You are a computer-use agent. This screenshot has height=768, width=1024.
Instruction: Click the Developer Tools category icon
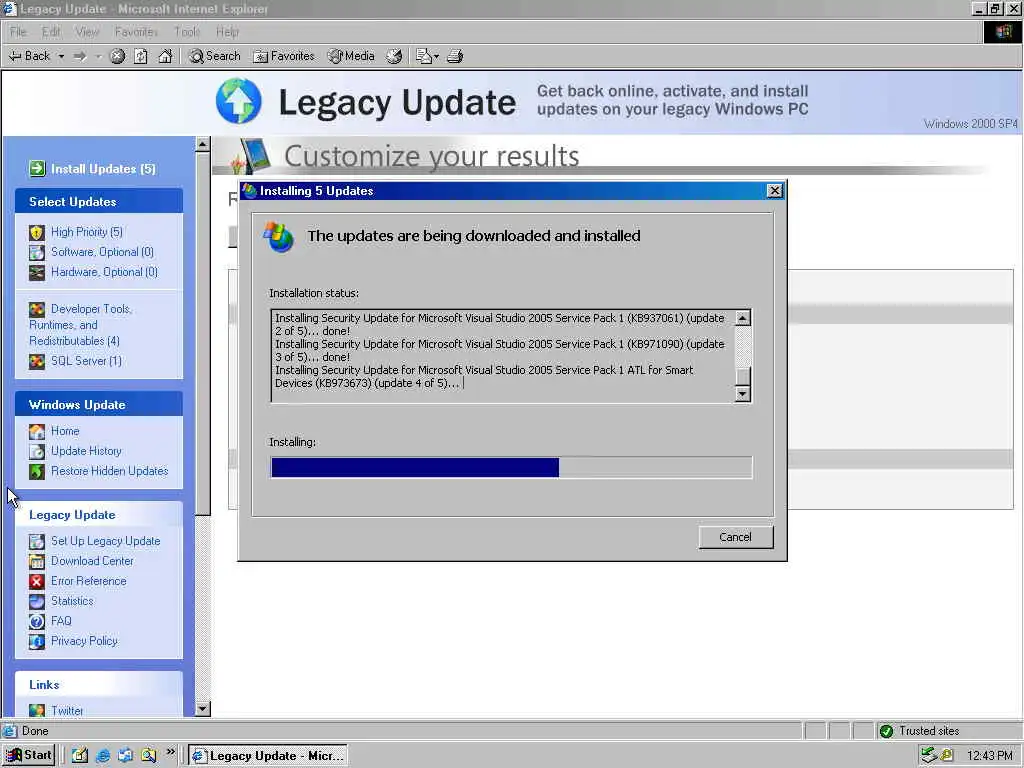pyautogui.click(x=37, y=309)
